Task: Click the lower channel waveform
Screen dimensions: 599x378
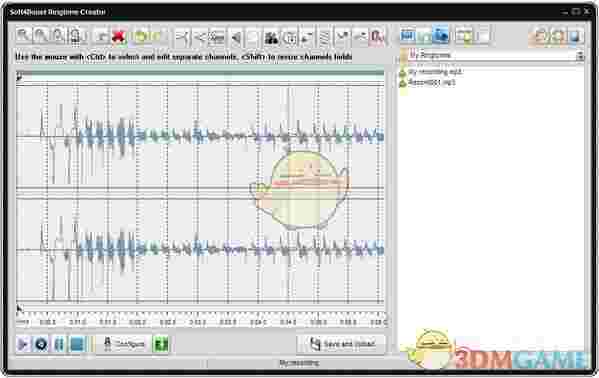Action: coord(200,250)
